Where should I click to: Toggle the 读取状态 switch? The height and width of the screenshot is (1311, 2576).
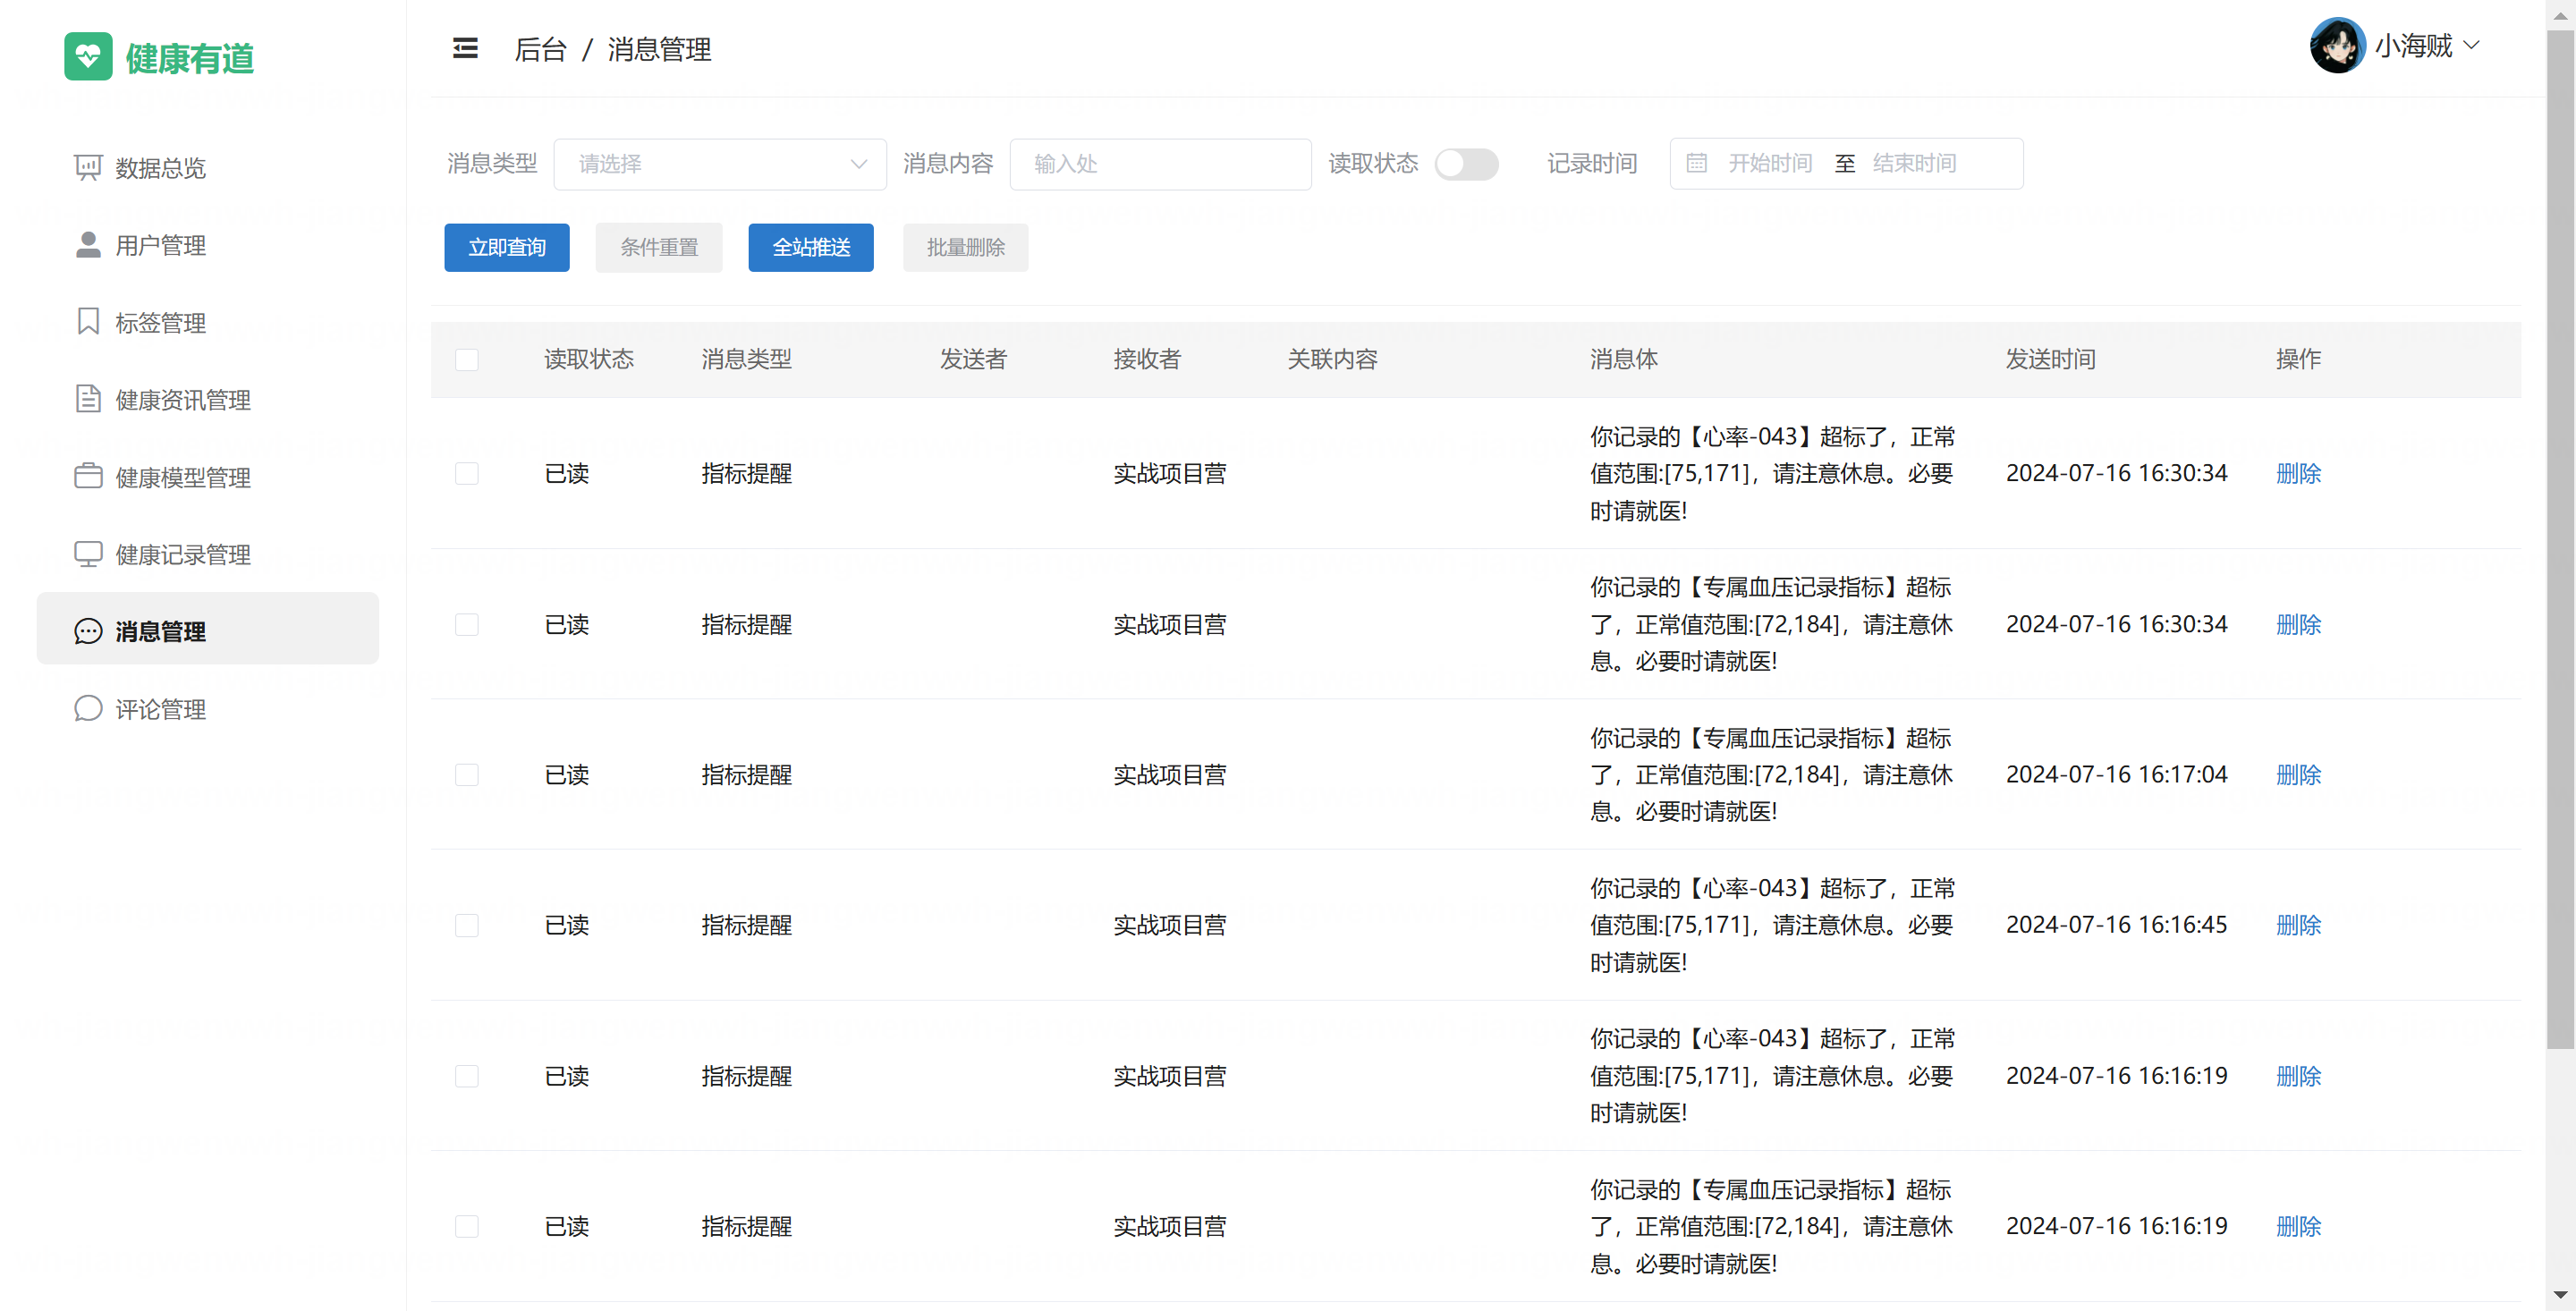tap(1465, 163)
